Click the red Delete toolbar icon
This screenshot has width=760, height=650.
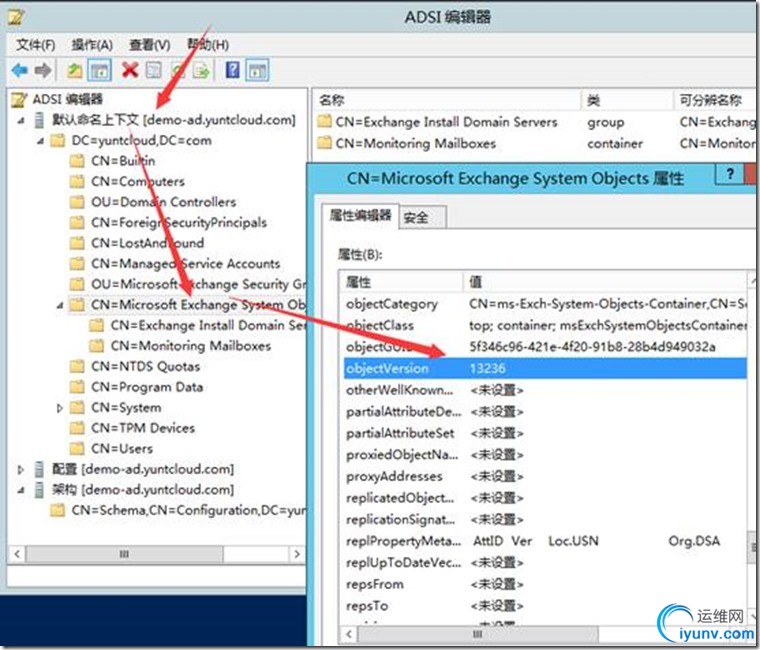point(130,71)
